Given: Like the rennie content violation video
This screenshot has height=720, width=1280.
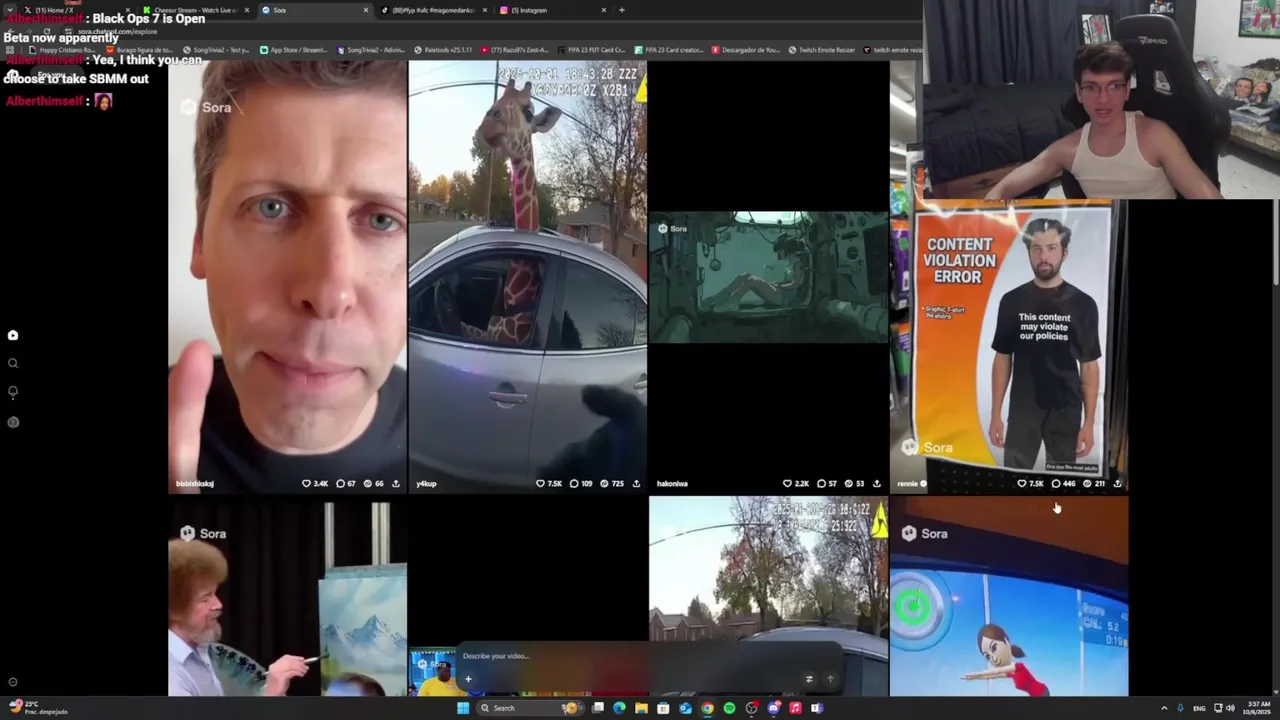Looking at the screenshot, I should 1022,484.
